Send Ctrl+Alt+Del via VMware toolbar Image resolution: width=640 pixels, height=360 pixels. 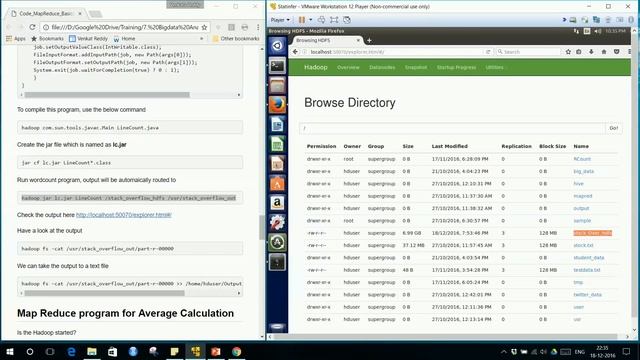coord(321,20)
